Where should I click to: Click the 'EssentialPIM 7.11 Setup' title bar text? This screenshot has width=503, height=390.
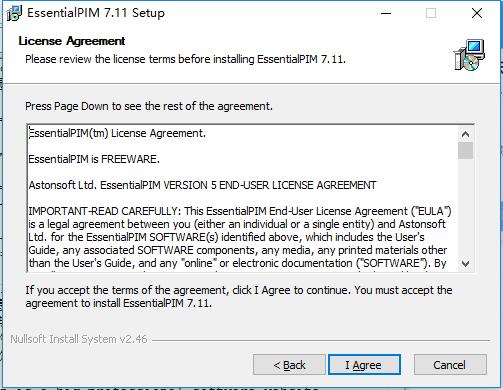coord(96,13)
